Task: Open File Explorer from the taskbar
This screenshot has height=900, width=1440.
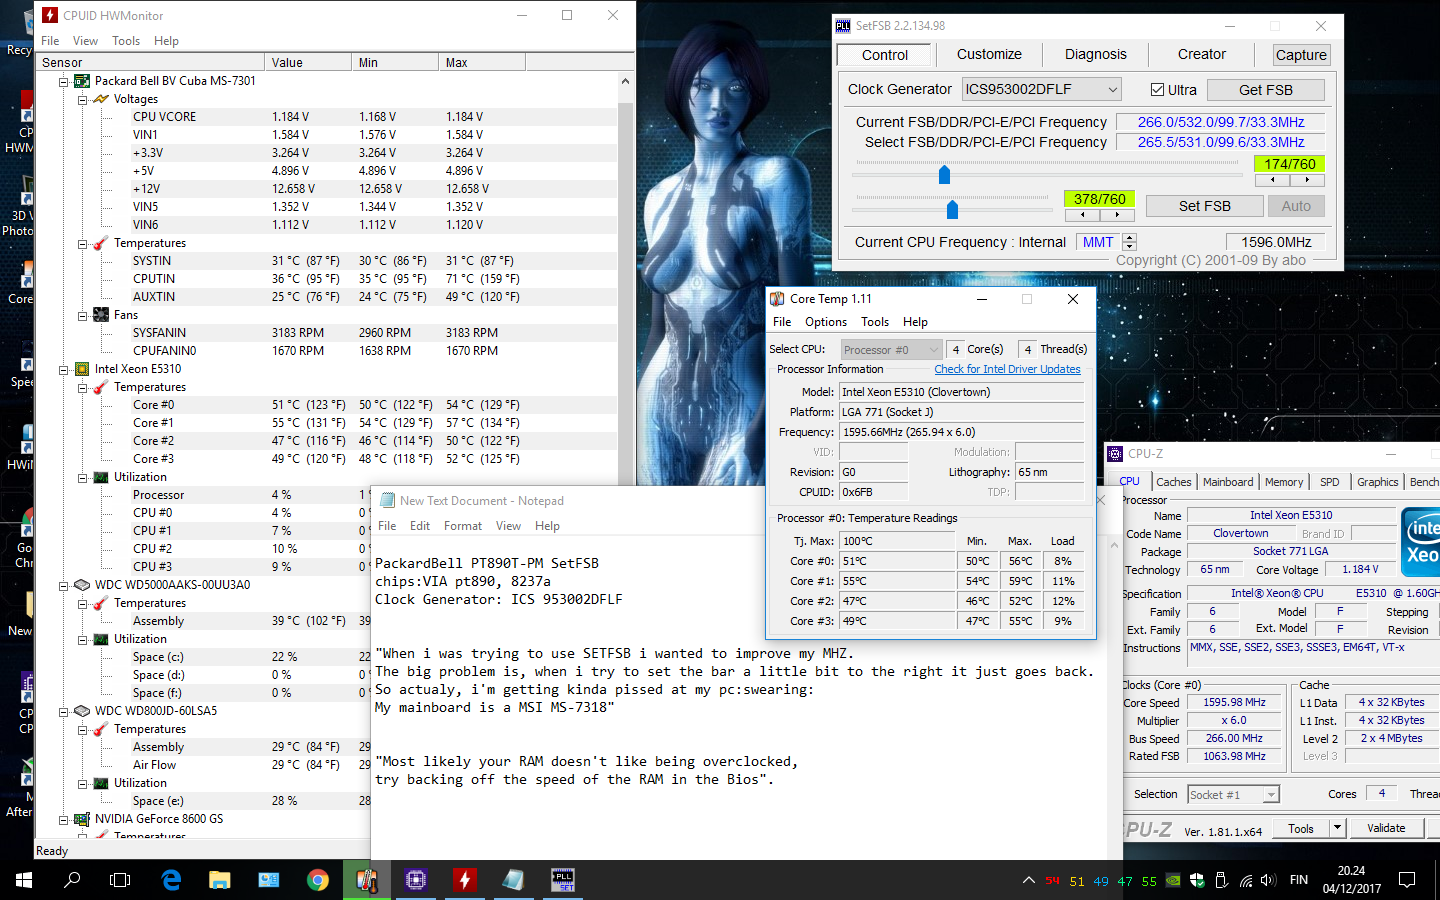Action: 220,880
